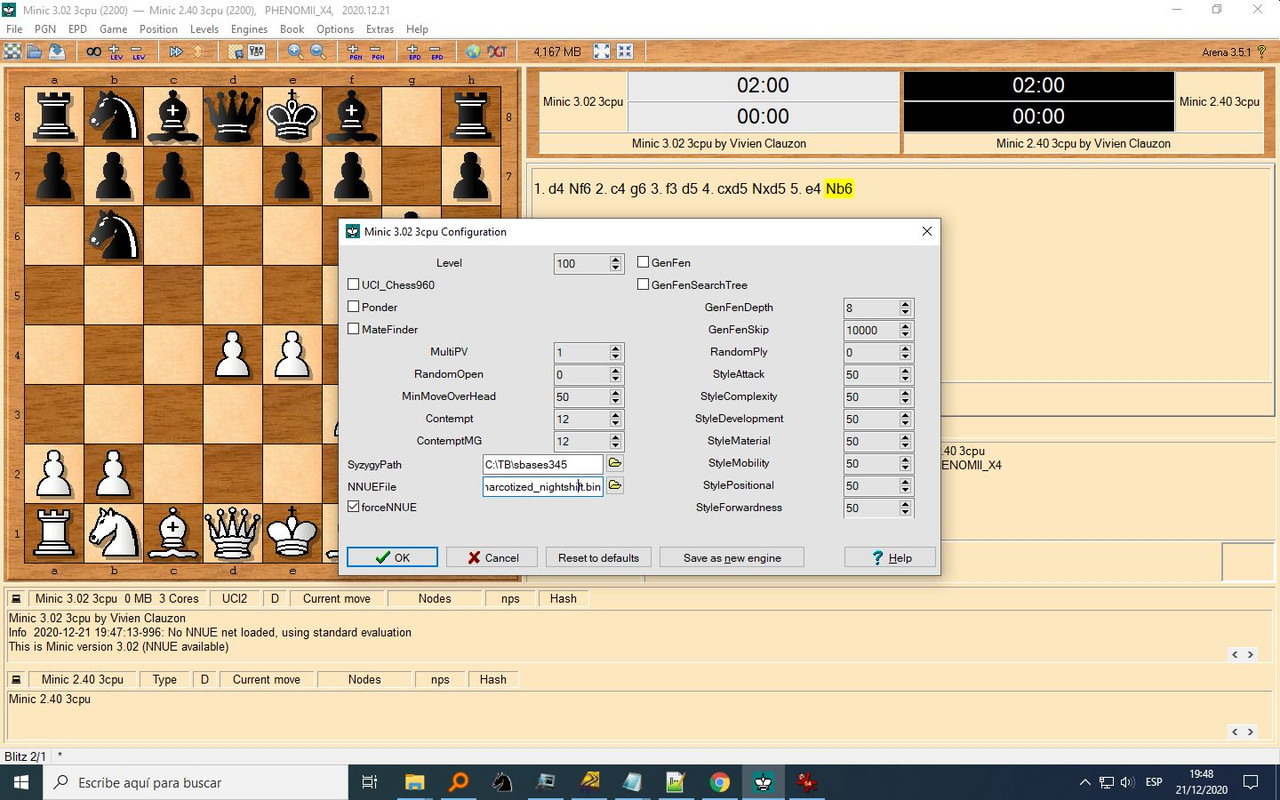Screen dimensions: 1280x800
Task: Click the Windows Start button
Action: tap(21, 782)
